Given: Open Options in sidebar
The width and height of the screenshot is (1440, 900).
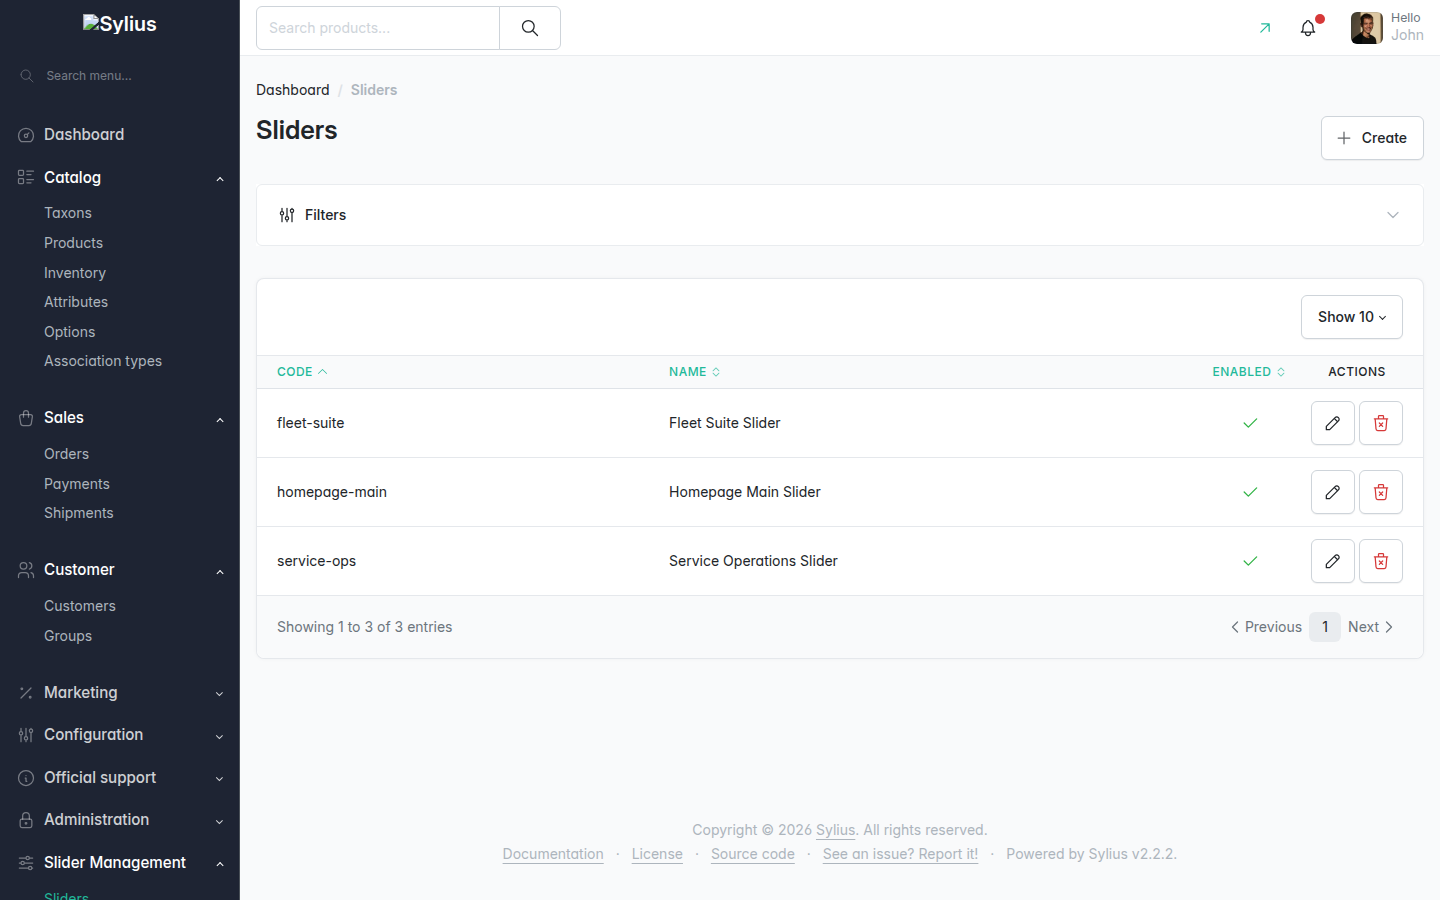Looking at the screenshot, I should (70, 332).
